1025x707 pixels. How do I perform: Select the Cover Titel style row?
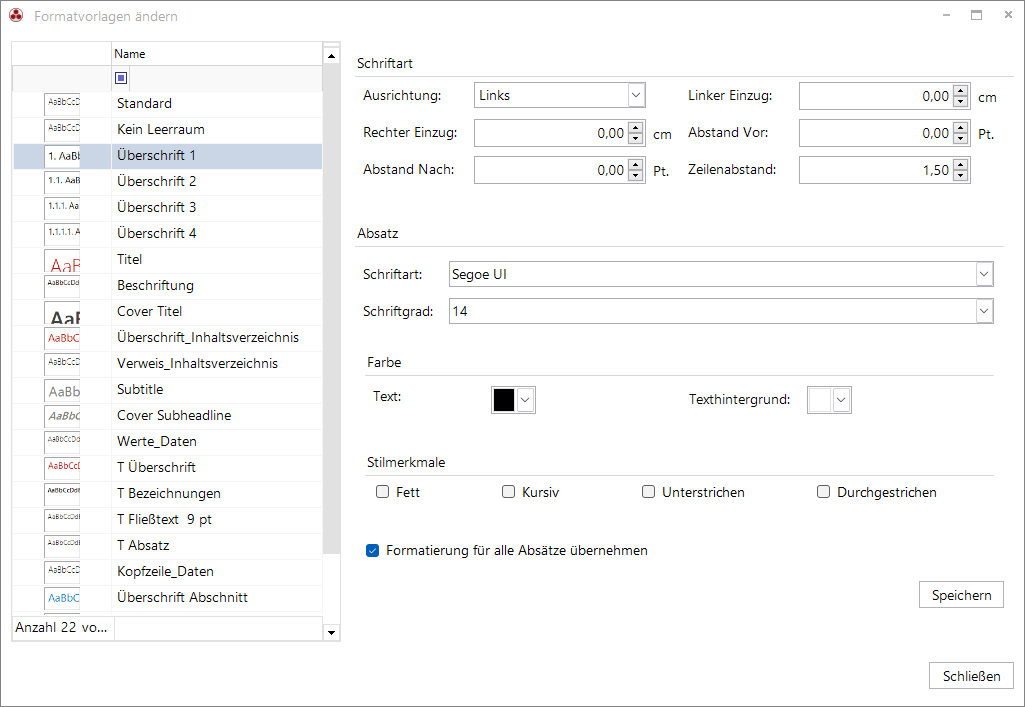click(x=167, y=312)
